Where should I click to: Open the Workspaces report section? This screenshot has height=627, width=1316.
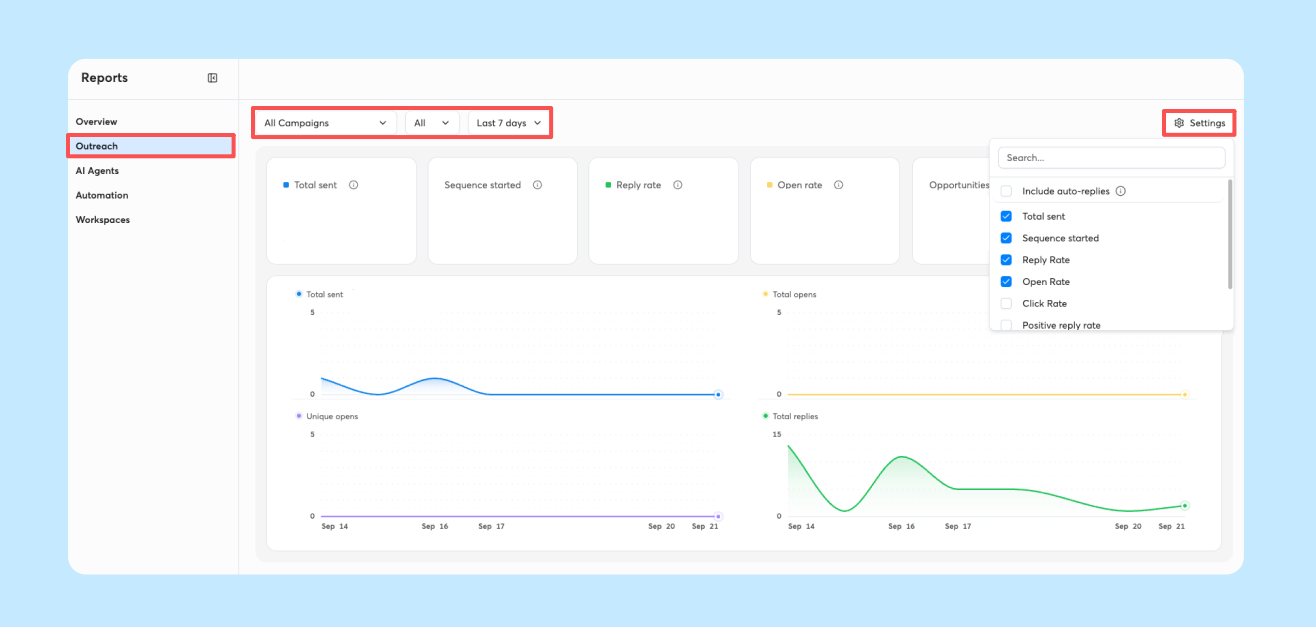(x=103, y=220)
